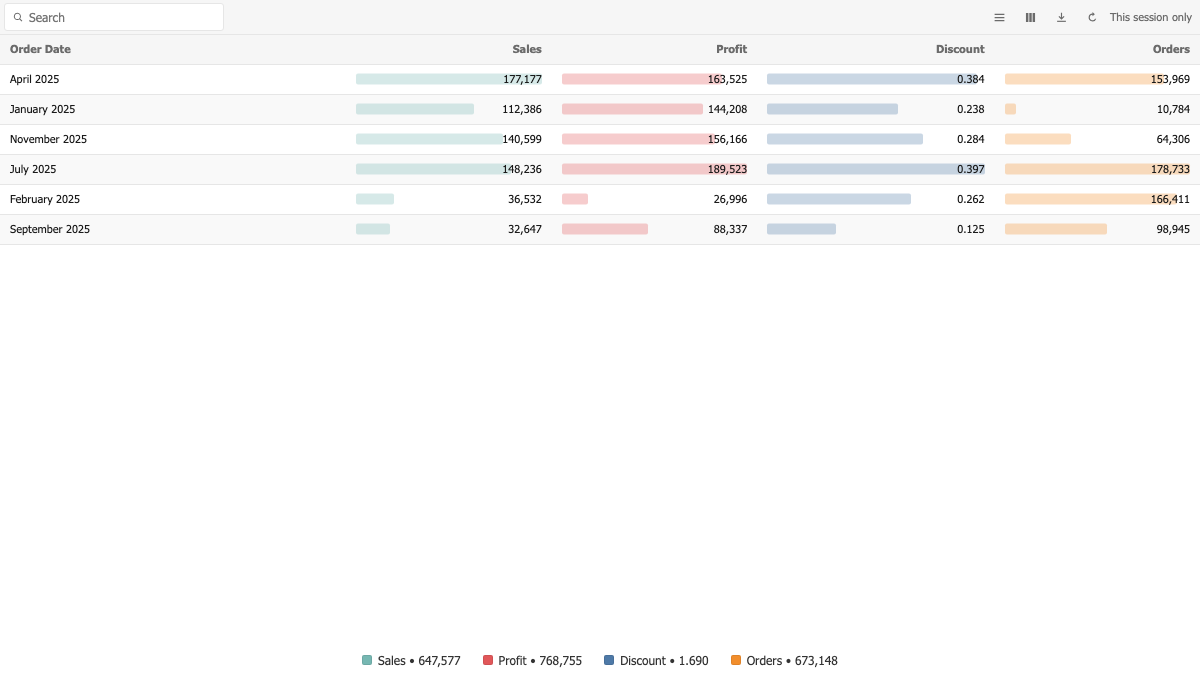Screen dimensions: 1200x680
Task: Click the Search input field
Action: click(114, 17)
